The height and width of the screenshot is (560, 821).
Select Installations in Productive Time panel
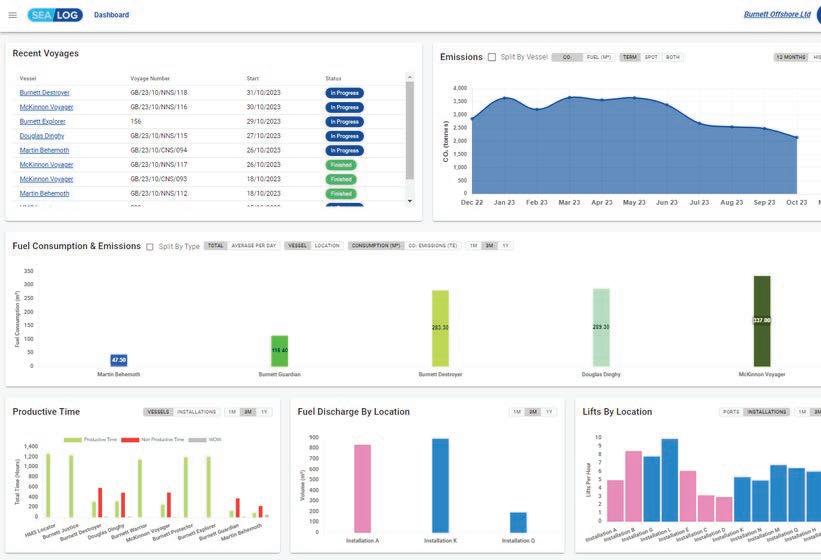196,412
